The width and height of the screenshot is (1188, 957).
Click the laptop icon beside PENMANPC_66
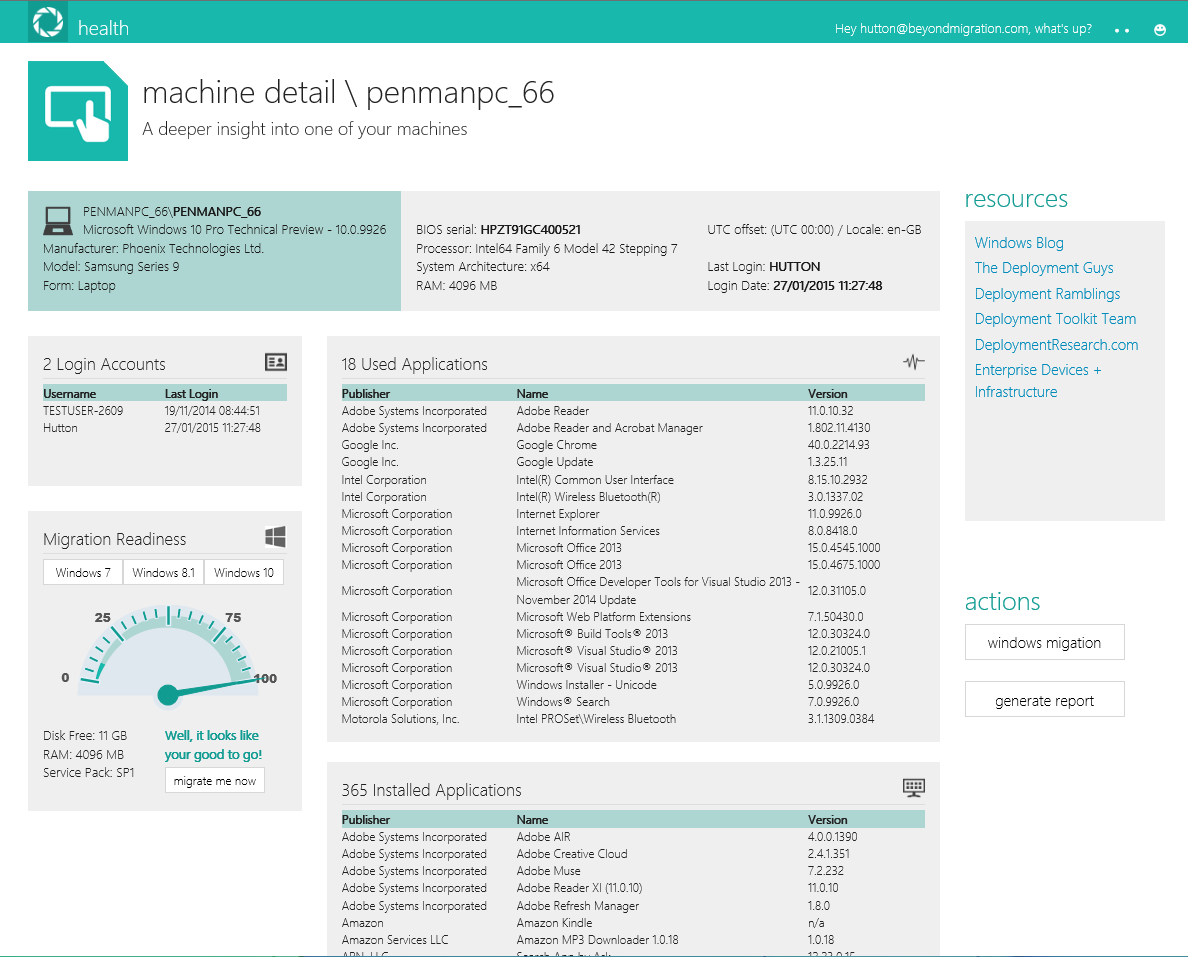[x=58, y=220]
